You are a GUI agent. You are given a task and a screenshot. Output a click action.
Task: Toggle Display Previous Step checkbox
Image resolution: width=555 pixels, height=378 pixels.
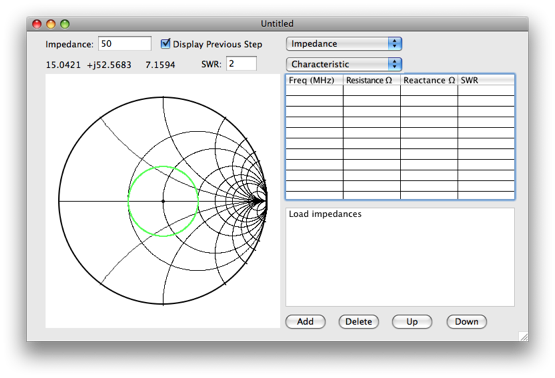pyautogui.click(x=165, y=44)
